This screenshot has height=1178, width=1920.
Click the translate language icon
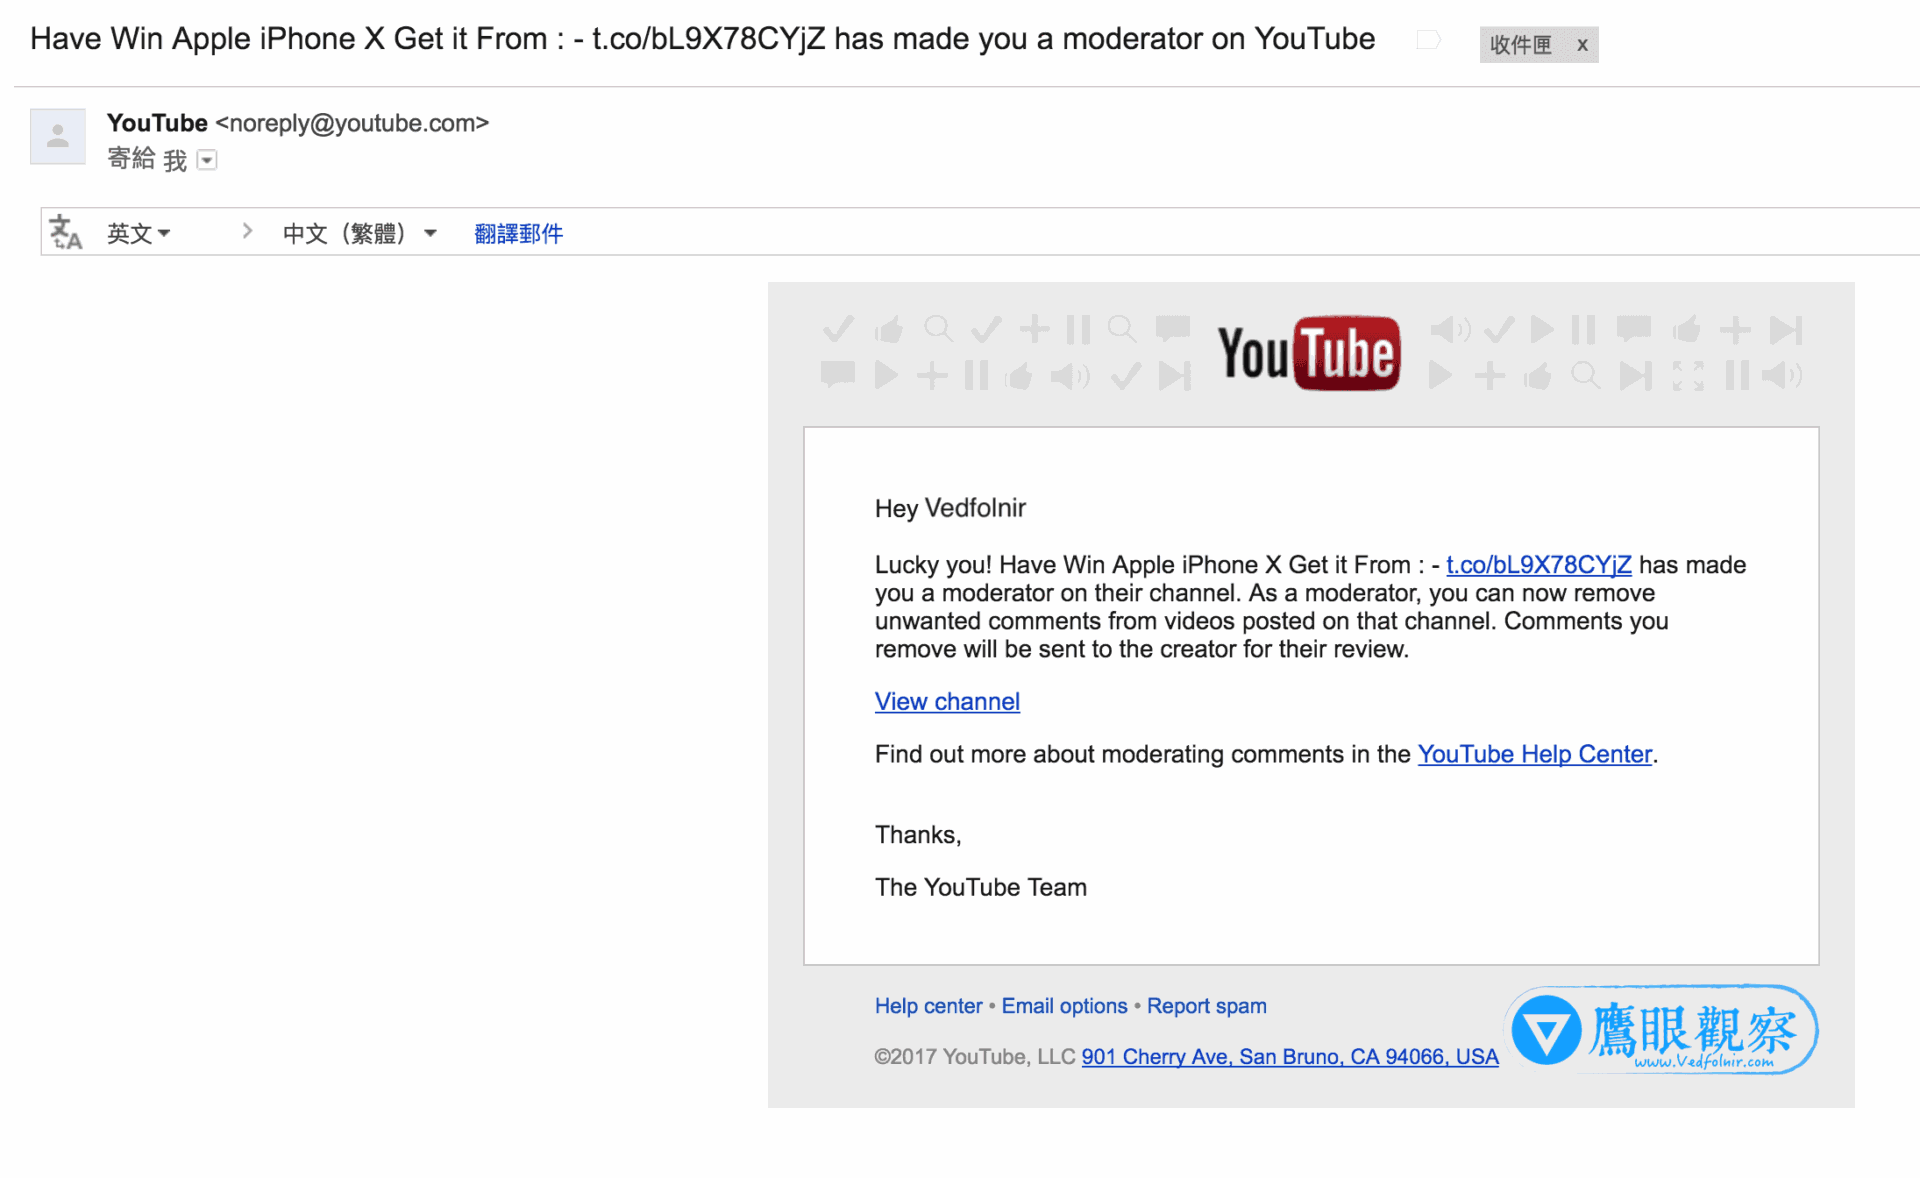pos(66,232)
